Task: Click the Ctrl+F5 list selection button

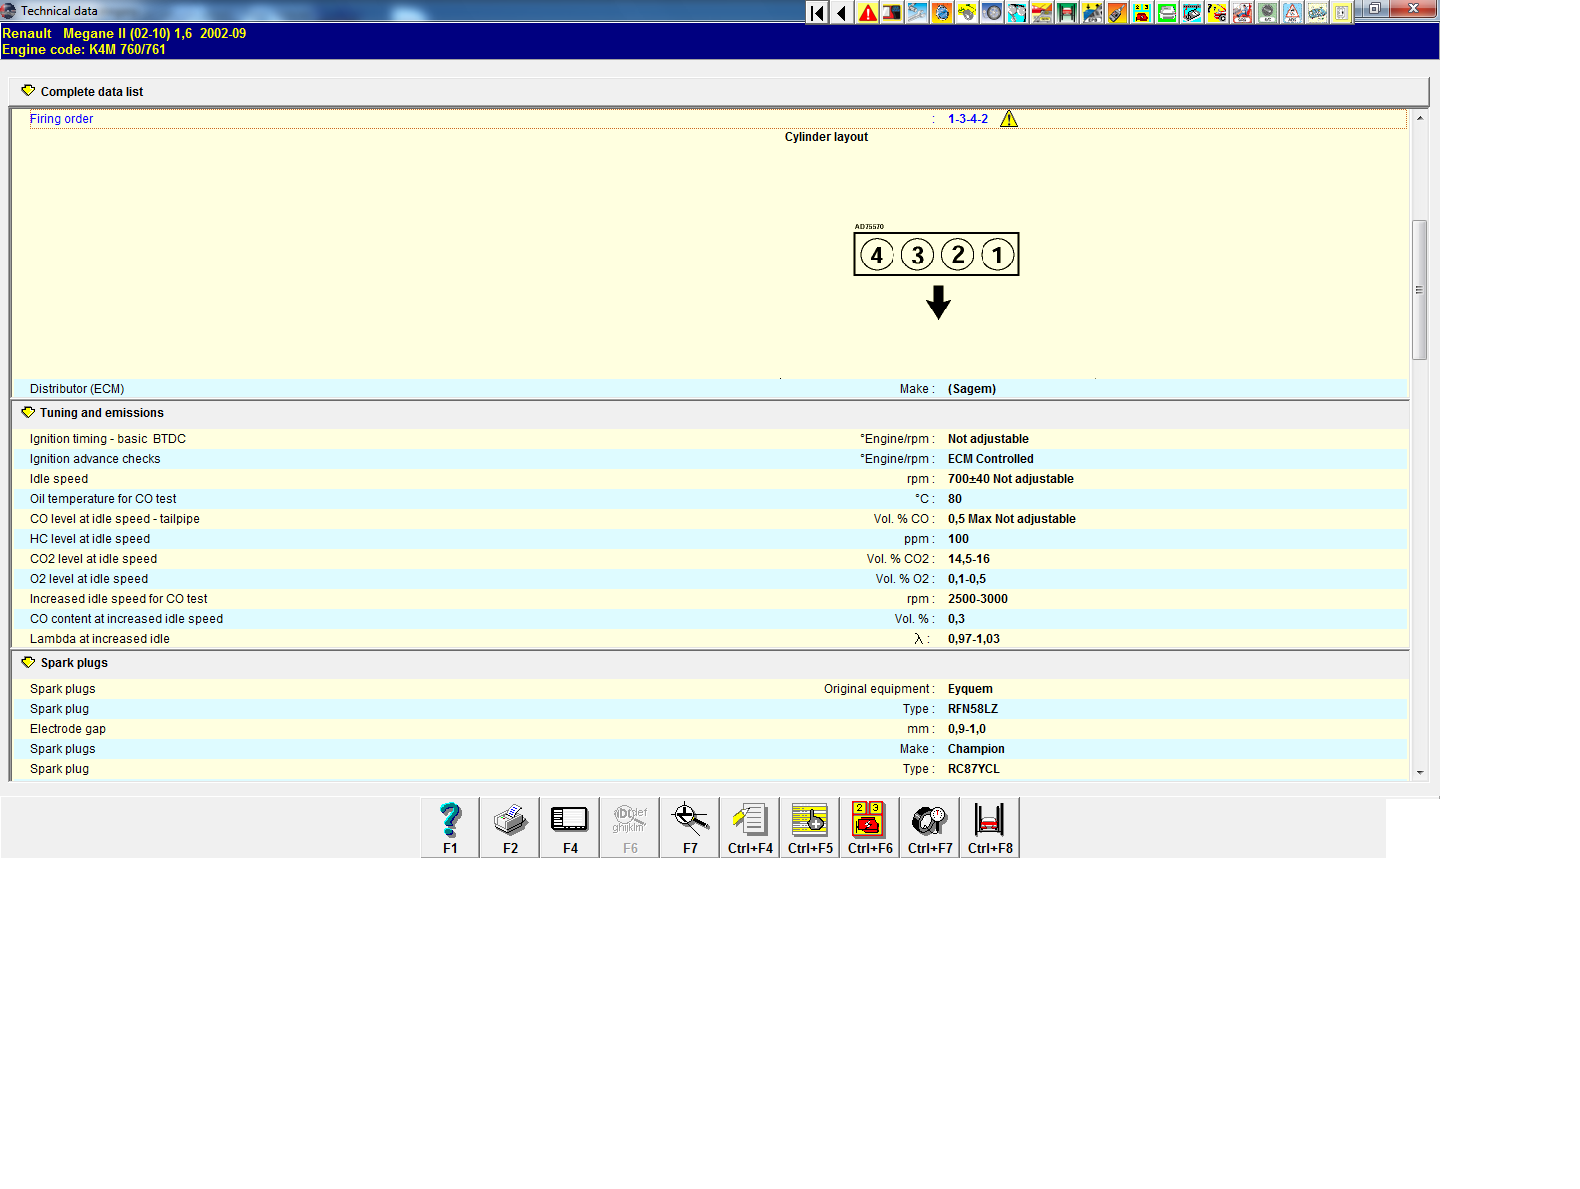Action: tap(810, 827)
